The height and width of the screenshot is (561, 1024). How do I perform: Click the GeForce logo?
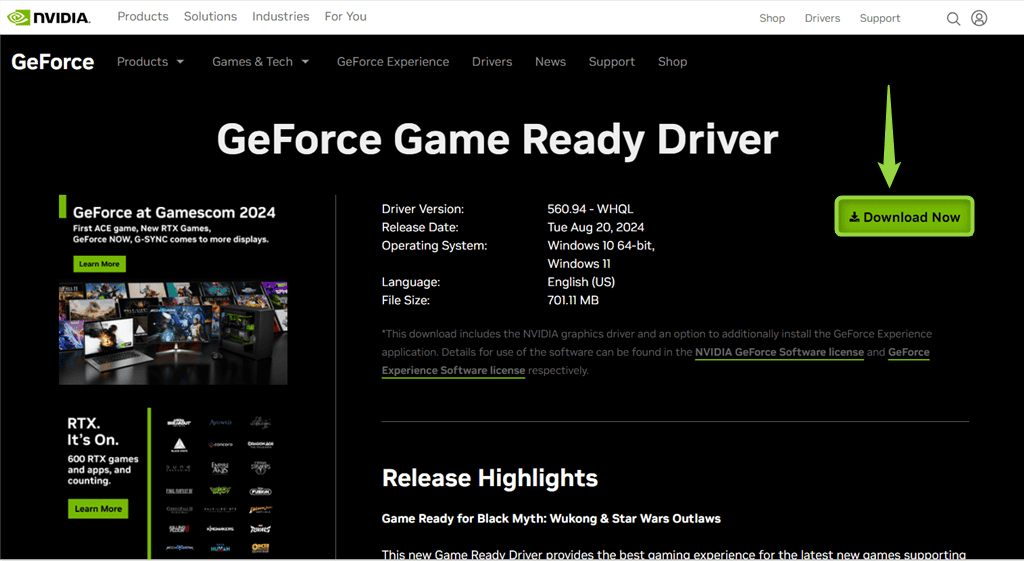click(x=53, y=62)
